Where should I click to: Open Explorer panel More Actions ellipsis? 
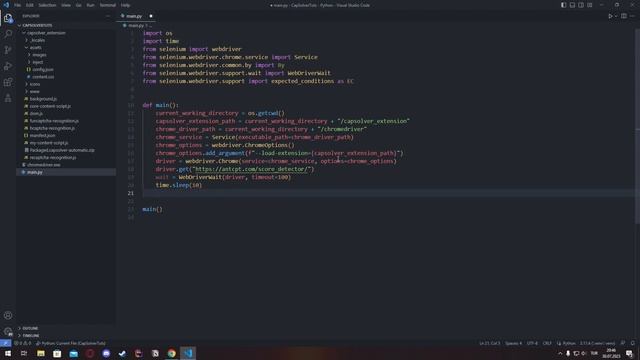click(x=108, y=16)
